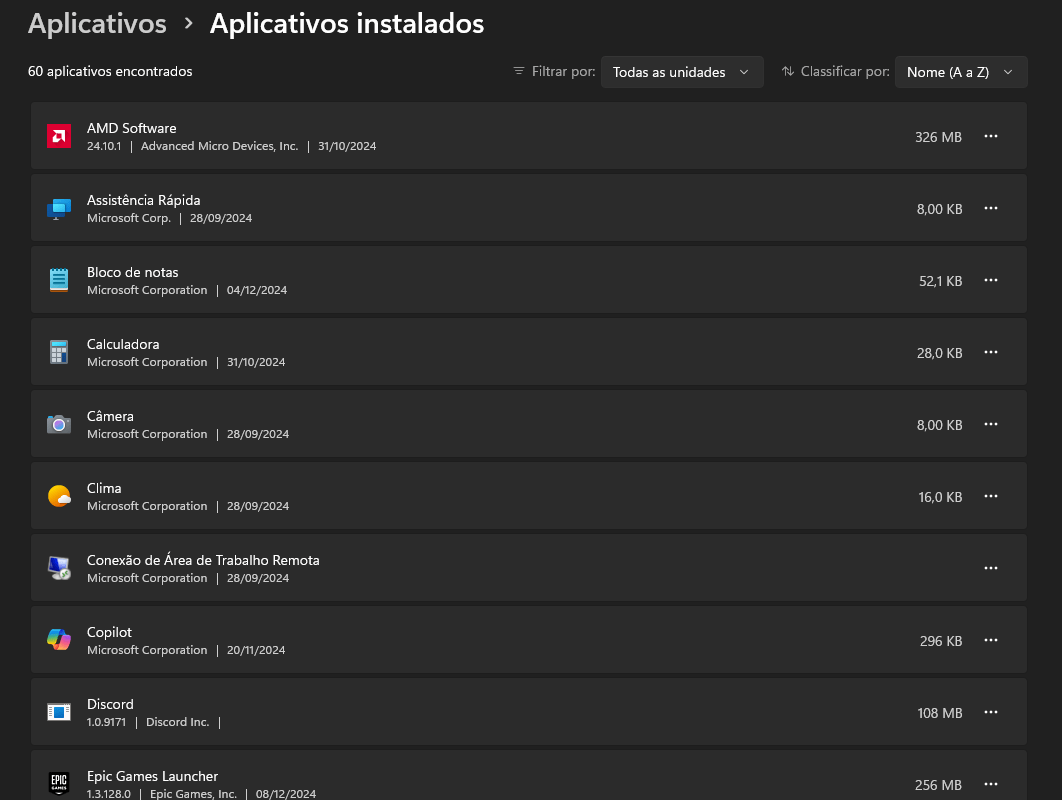
Task: Click the Copilot app icon
Action: point(59,640)
